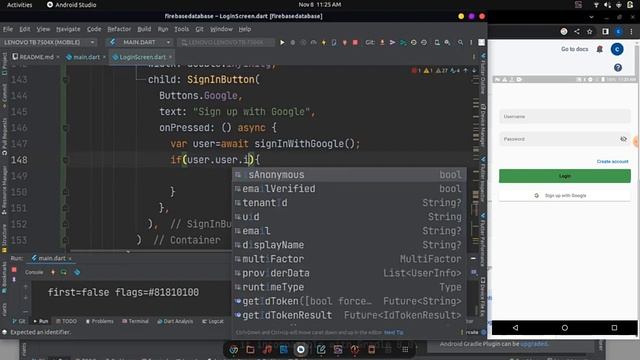The height and width of the screenshot is (360, 640).
Task: Open the Search Everywhere magnifier icon
Action: point(460,42)
